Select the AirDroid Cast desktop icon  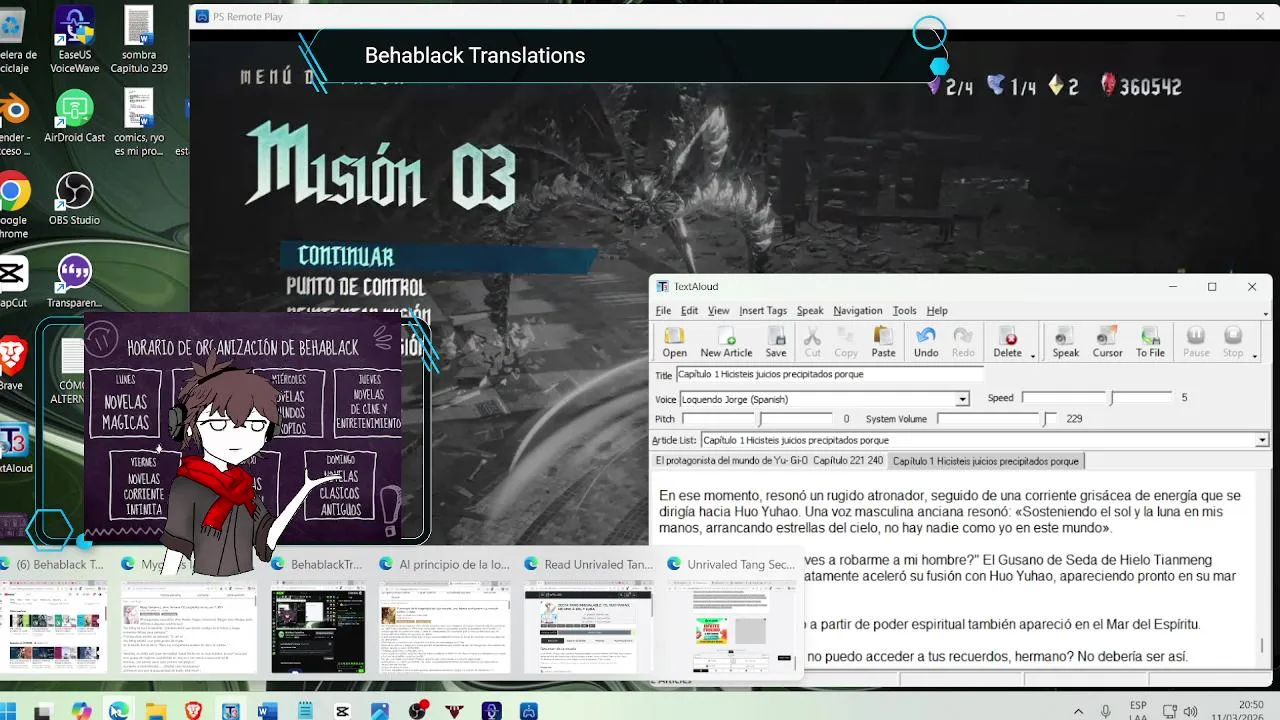[74, 117]
